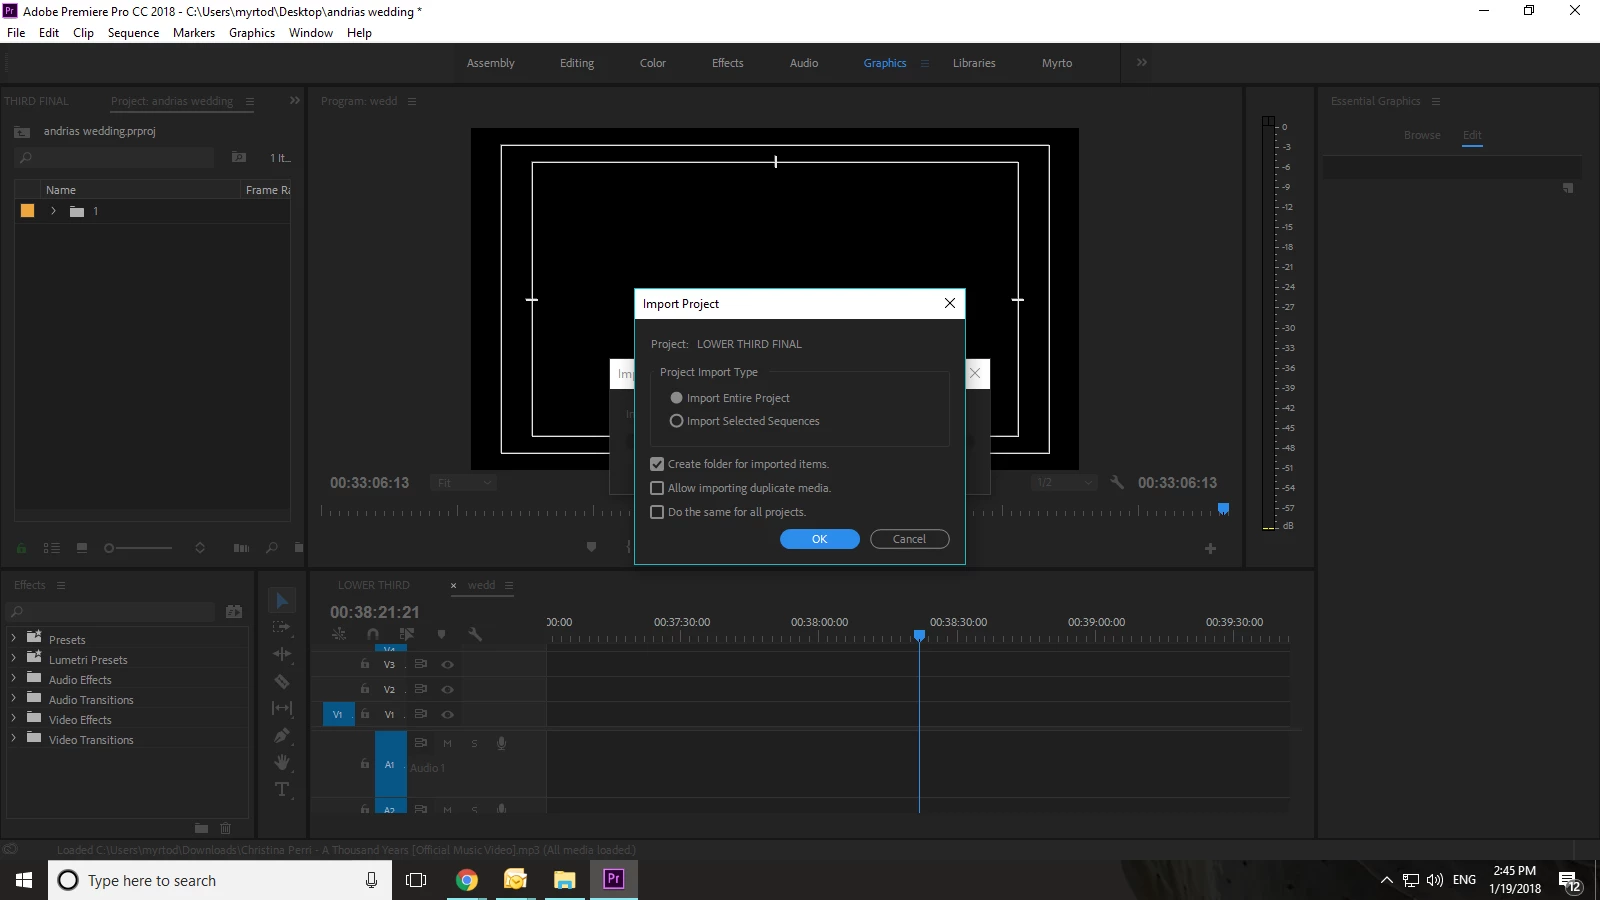Toggle lock on track V3
Viewport: 1600px width, 900px height.
(x=365, y=664)
